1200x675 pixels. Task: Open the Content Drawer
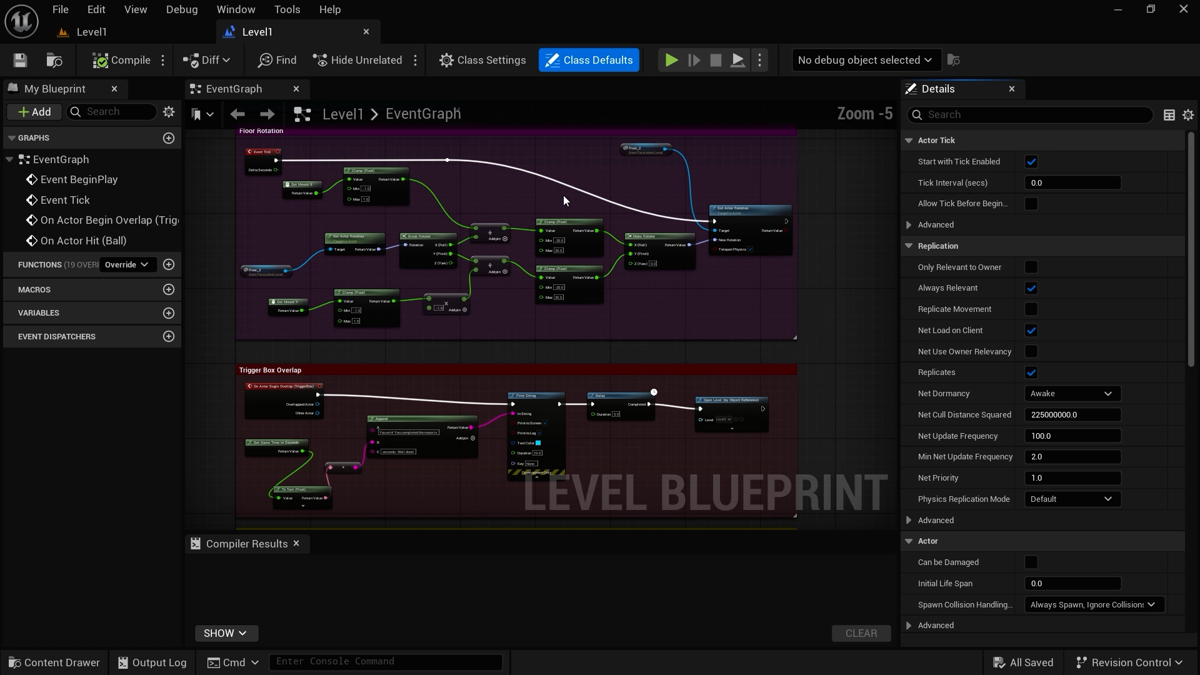pos(54,662)
